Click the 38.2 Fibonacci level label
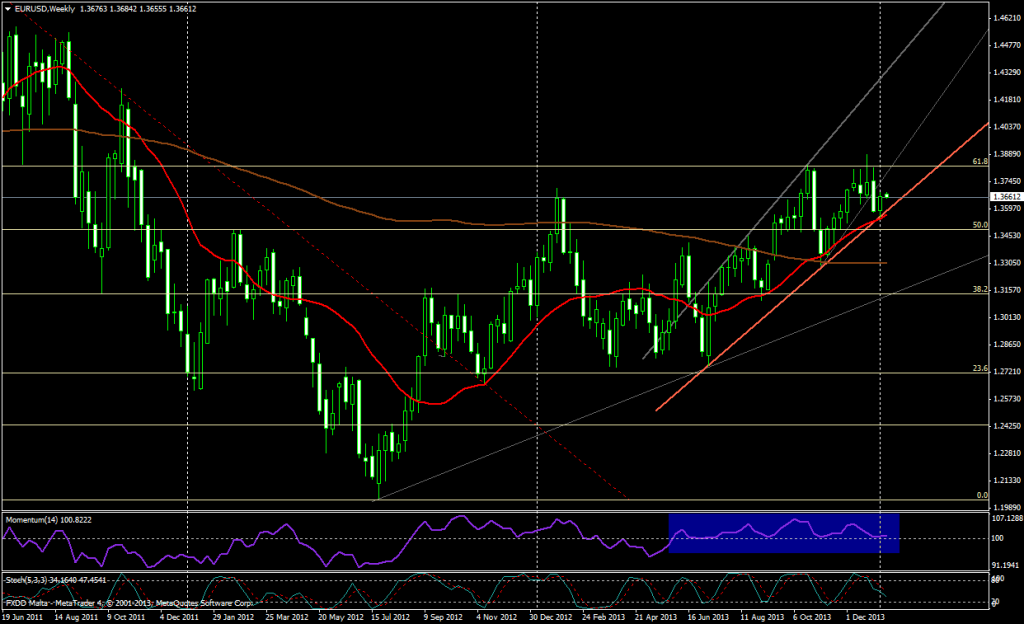The height and width of the screenshot is (624, 1024). coord(980,289)
